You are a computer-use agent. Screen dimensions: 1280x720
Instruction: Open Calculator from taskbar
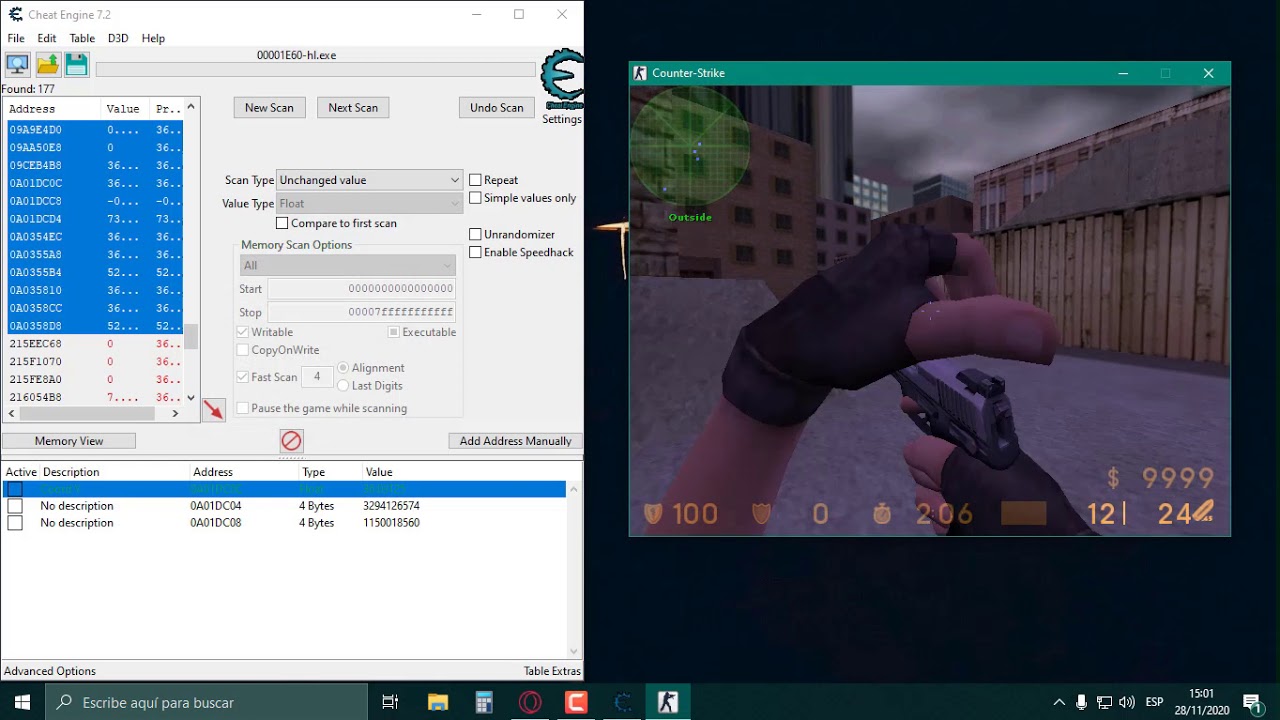484,702
